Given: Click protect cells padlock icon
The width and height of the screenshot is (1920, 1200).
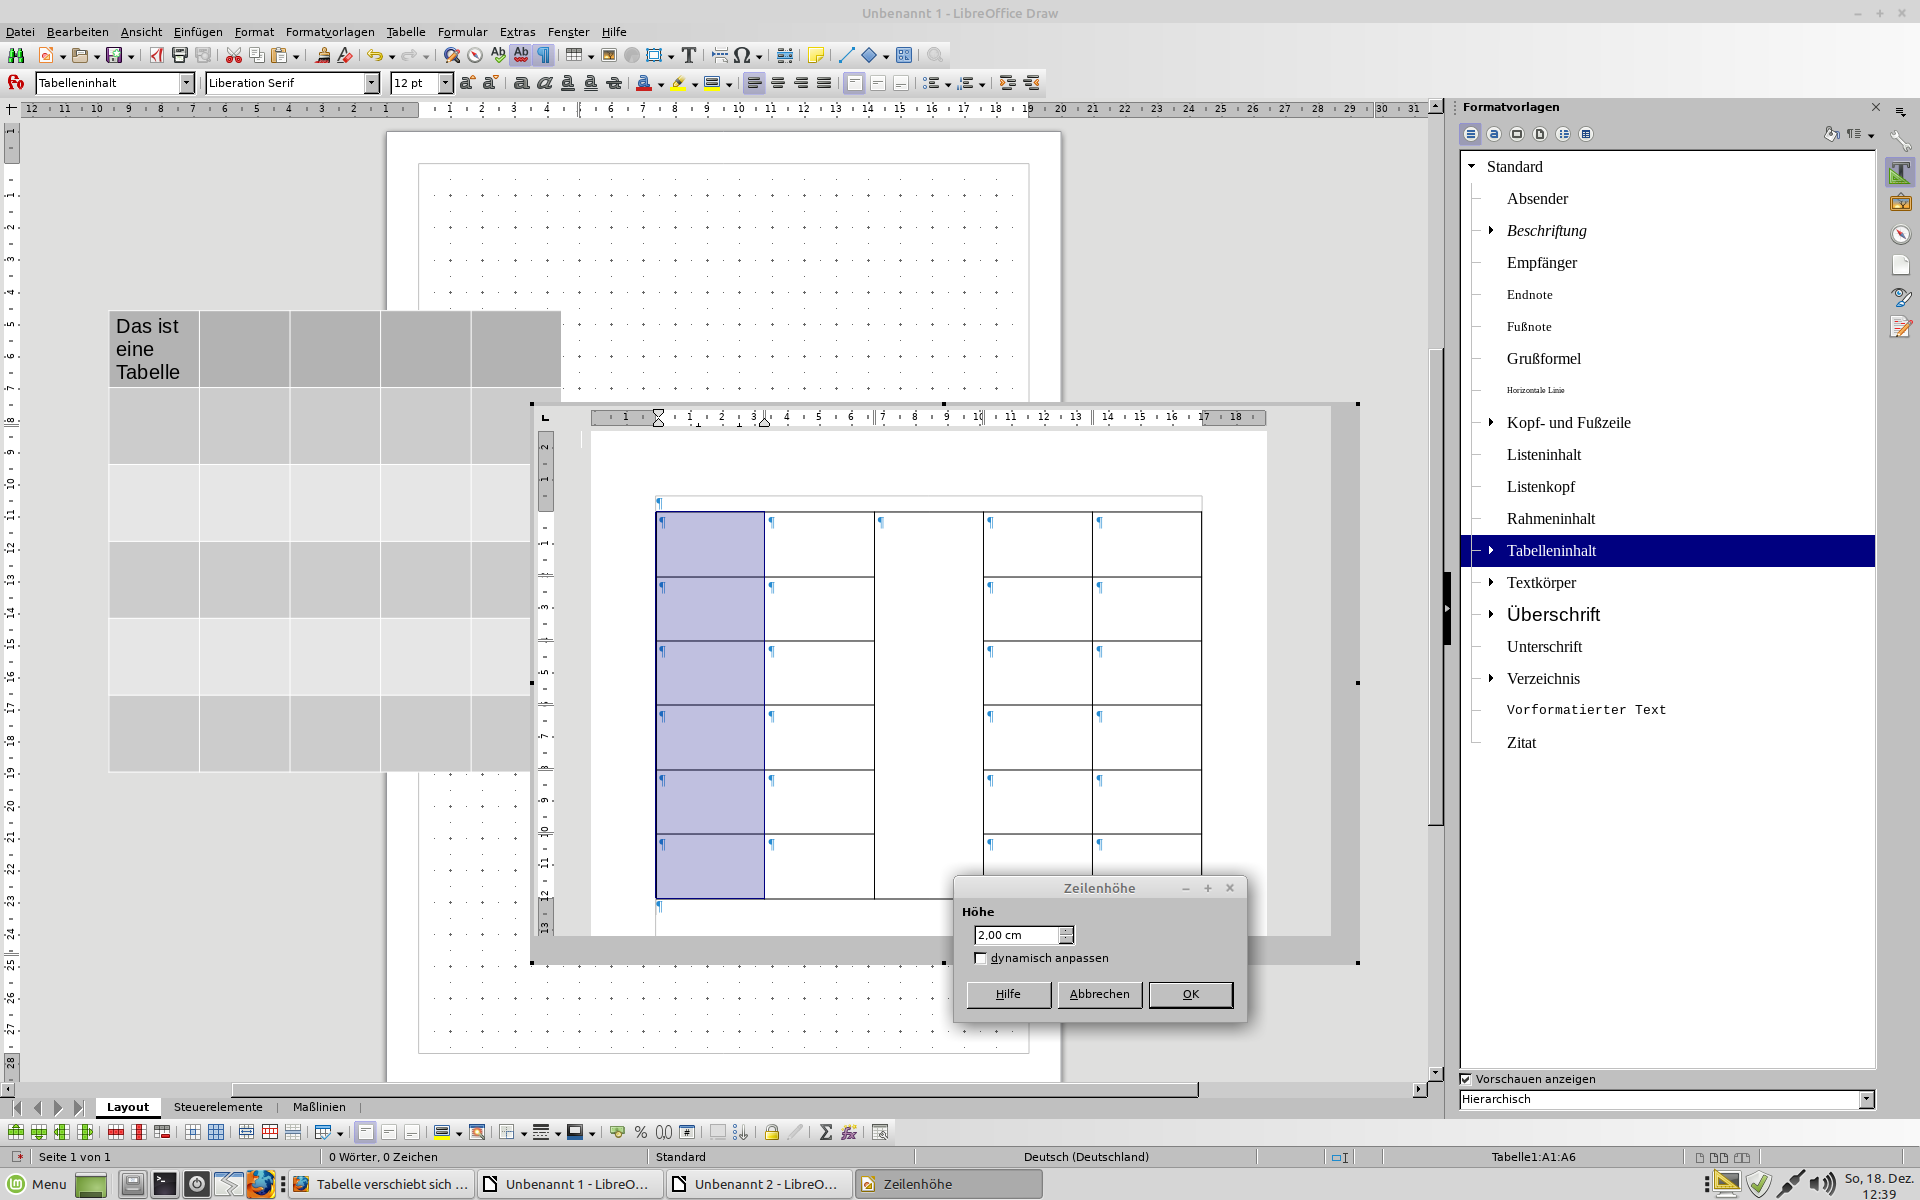Looking at the screenshot, I should click(771, 1132).
